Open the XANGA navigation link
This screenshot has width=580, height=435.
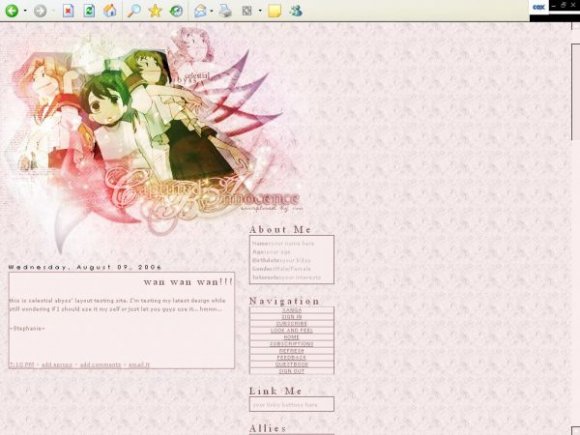(291, 310)
